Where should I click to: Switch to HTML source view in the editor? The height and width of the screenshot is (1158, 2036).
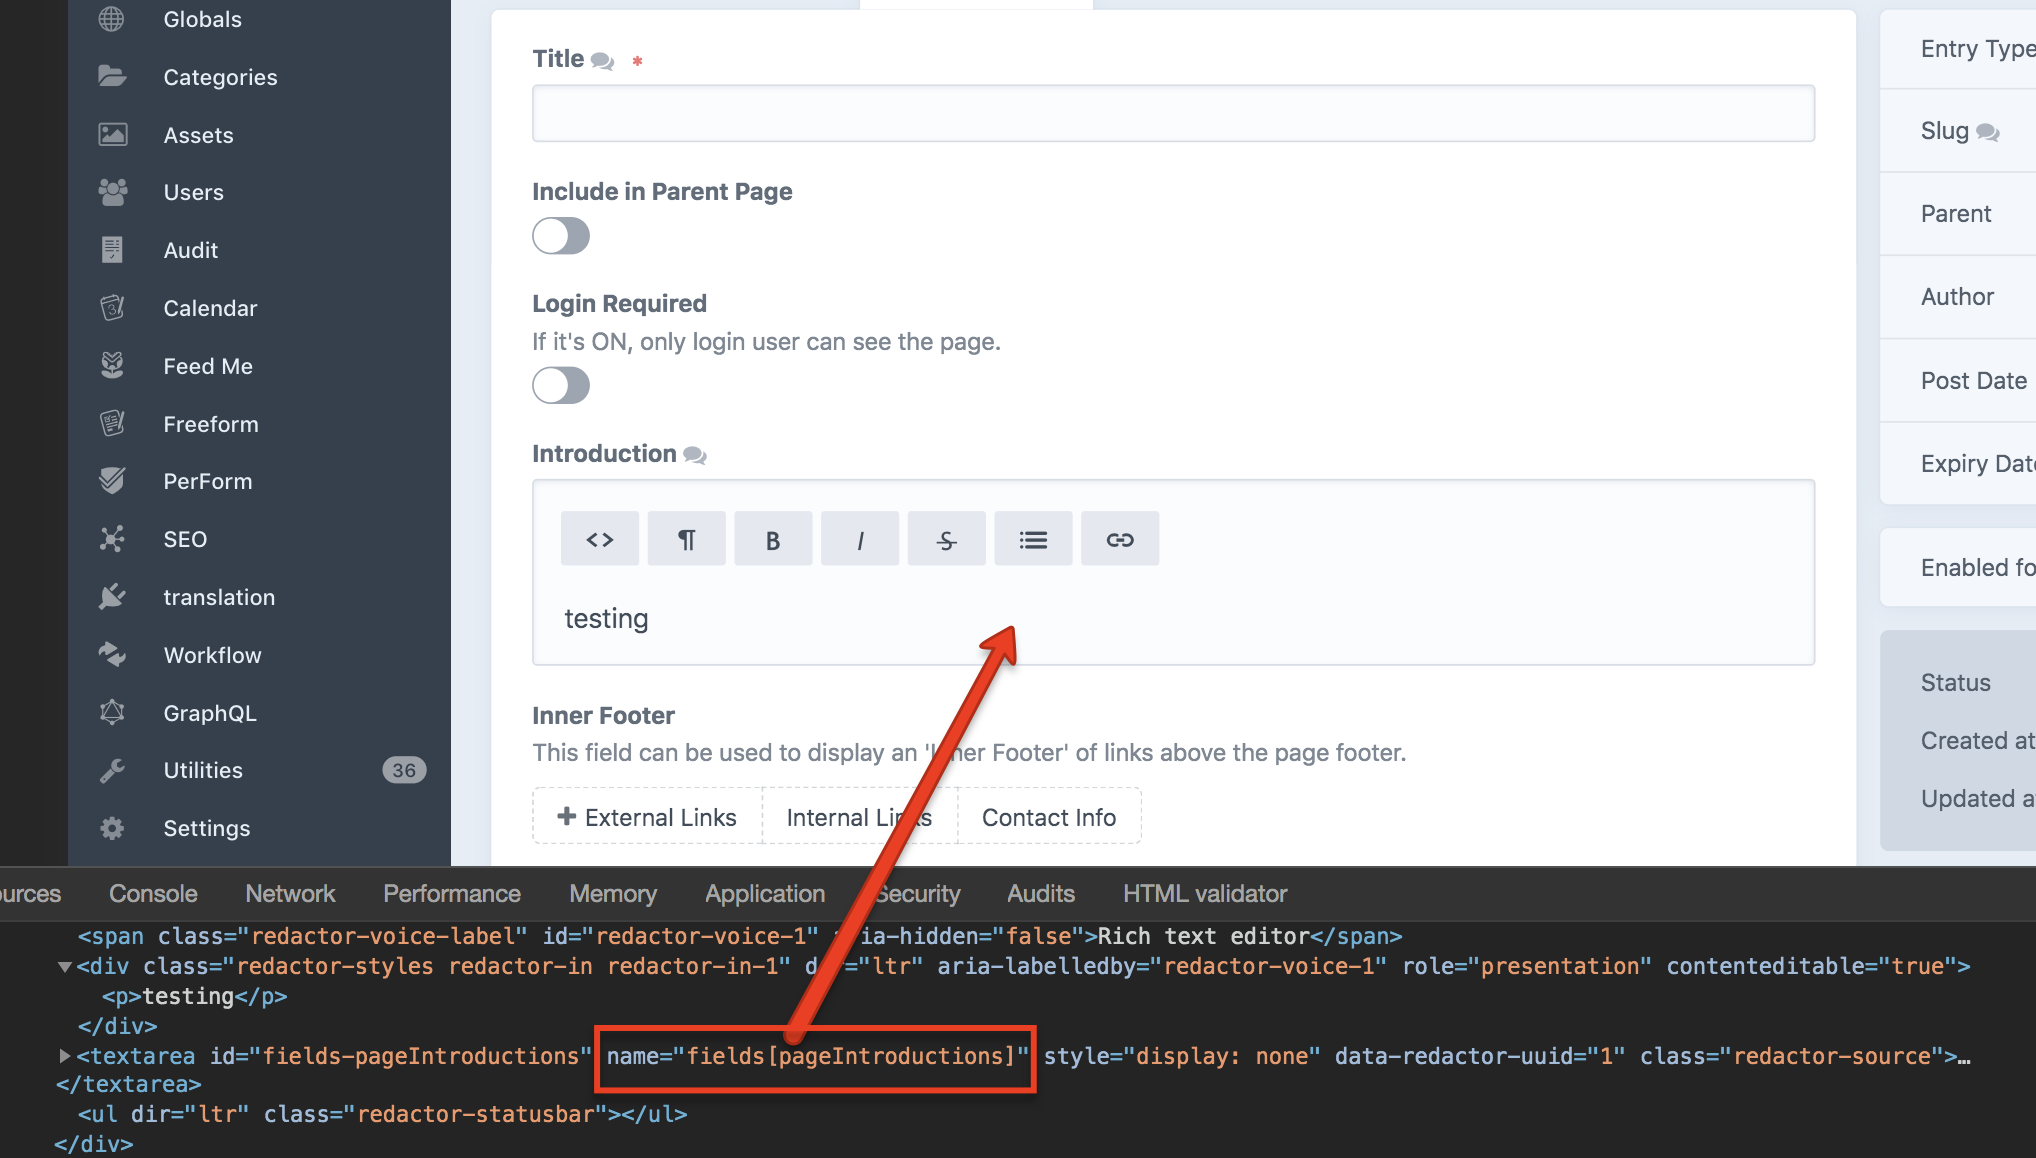click(599, 538)
